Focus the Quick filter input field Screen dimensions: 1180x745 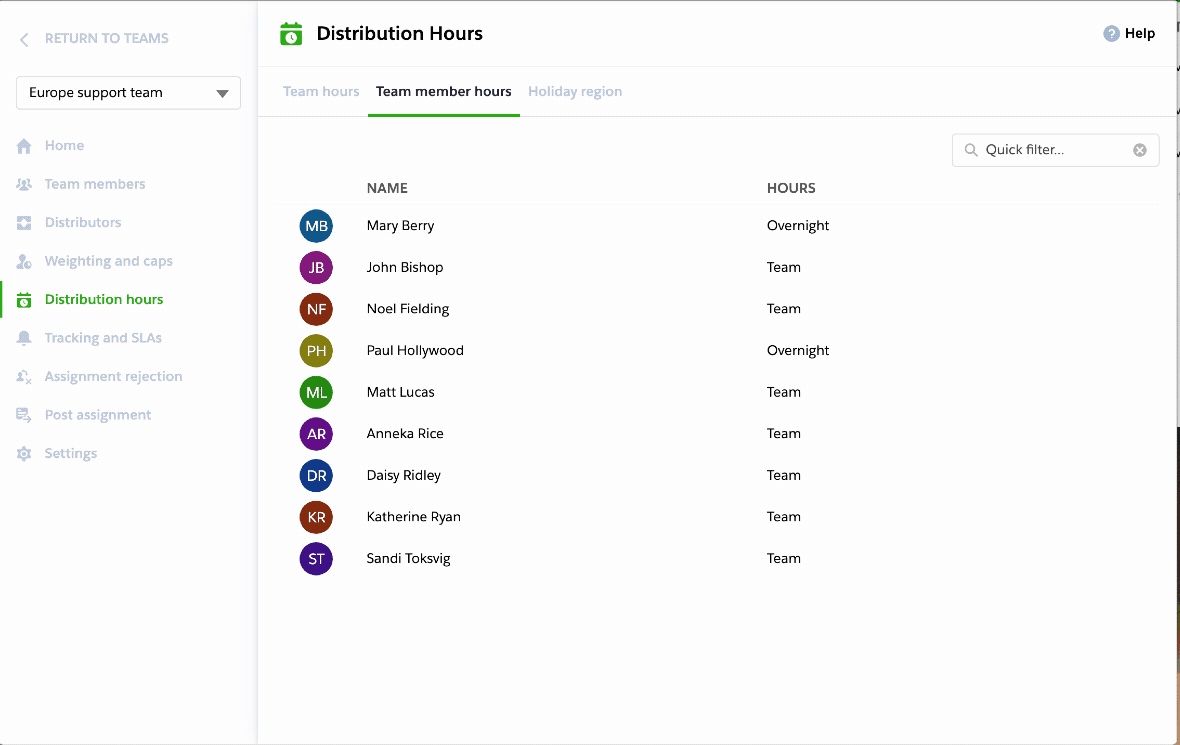[x=1055, y=150]
